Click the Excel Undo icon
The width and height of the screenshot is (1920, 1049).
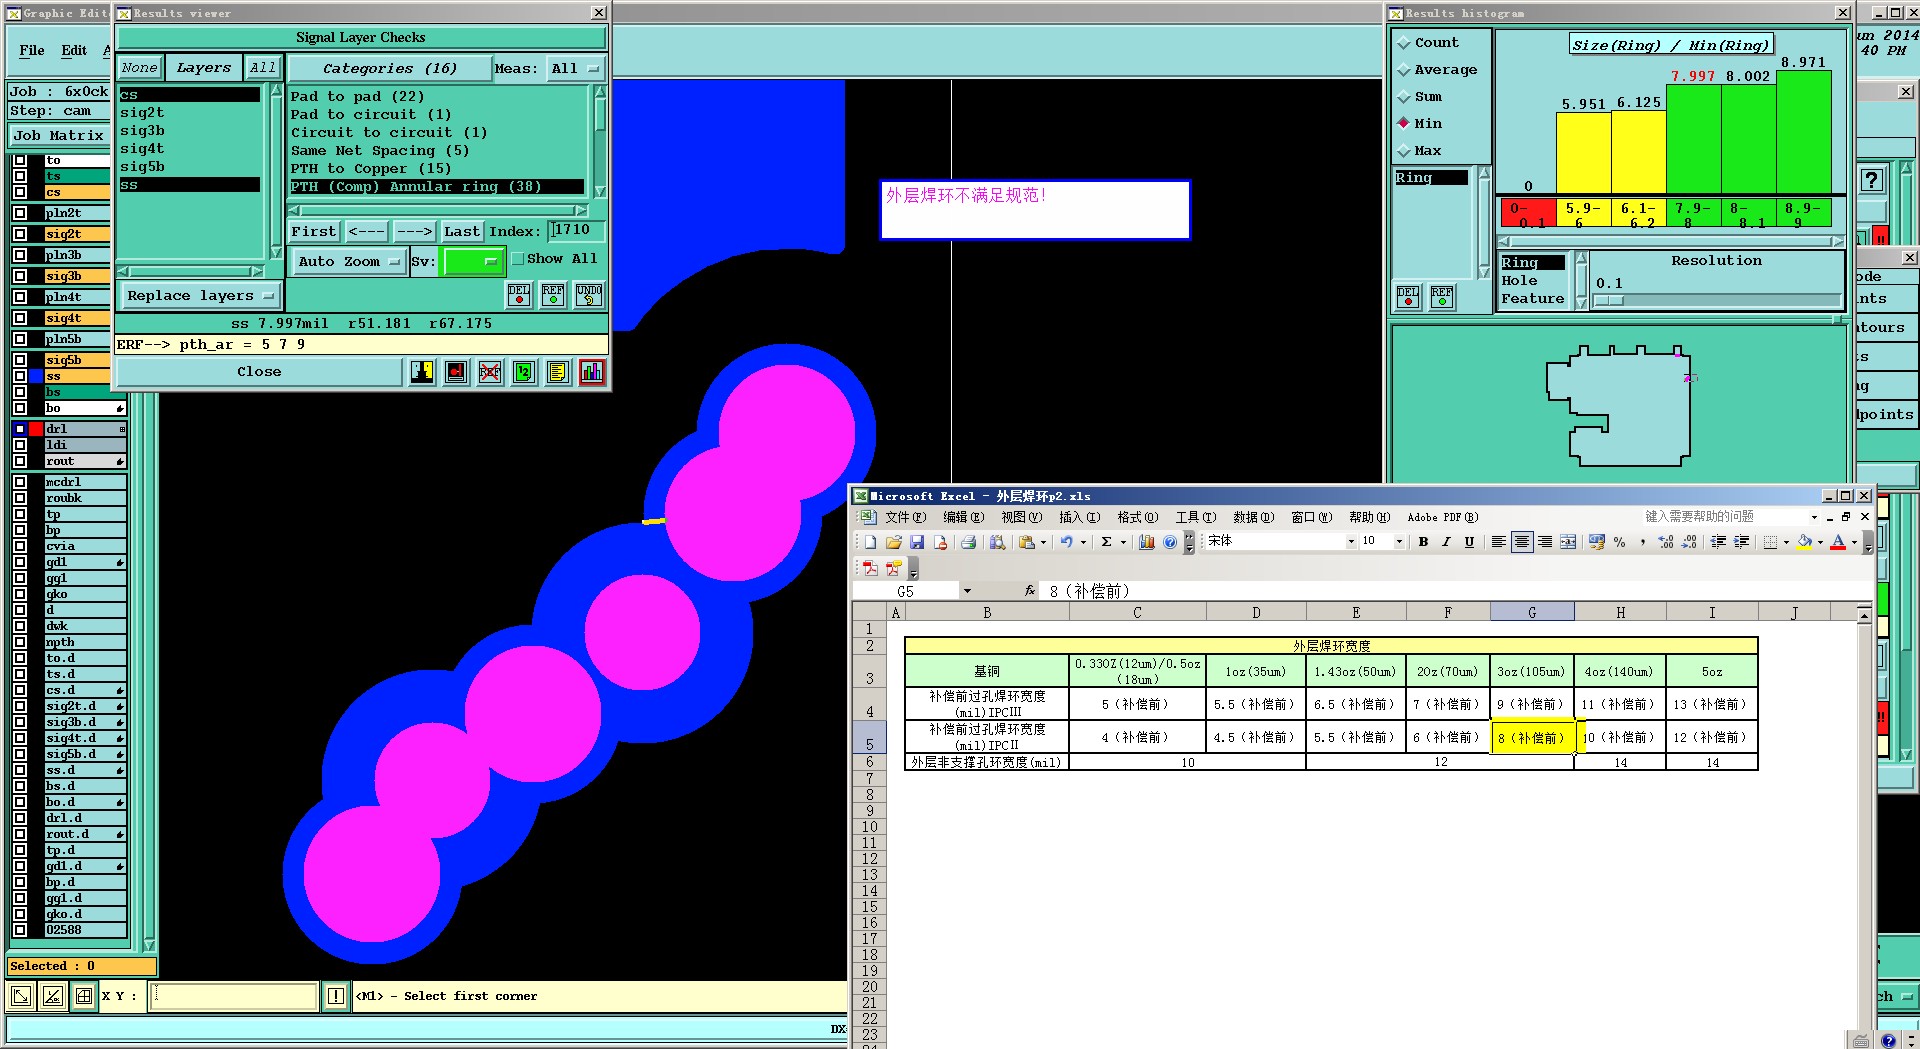(1066, 542)
